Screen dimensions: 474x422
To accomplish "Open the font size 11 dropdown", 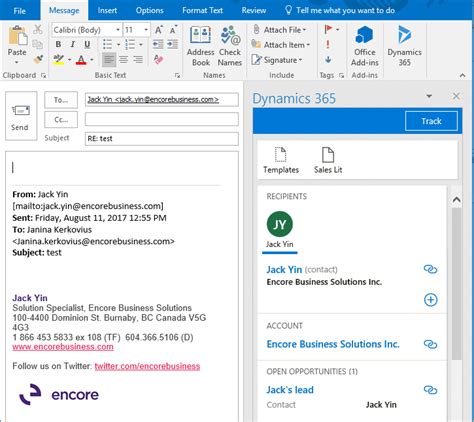I will (146, 30).
